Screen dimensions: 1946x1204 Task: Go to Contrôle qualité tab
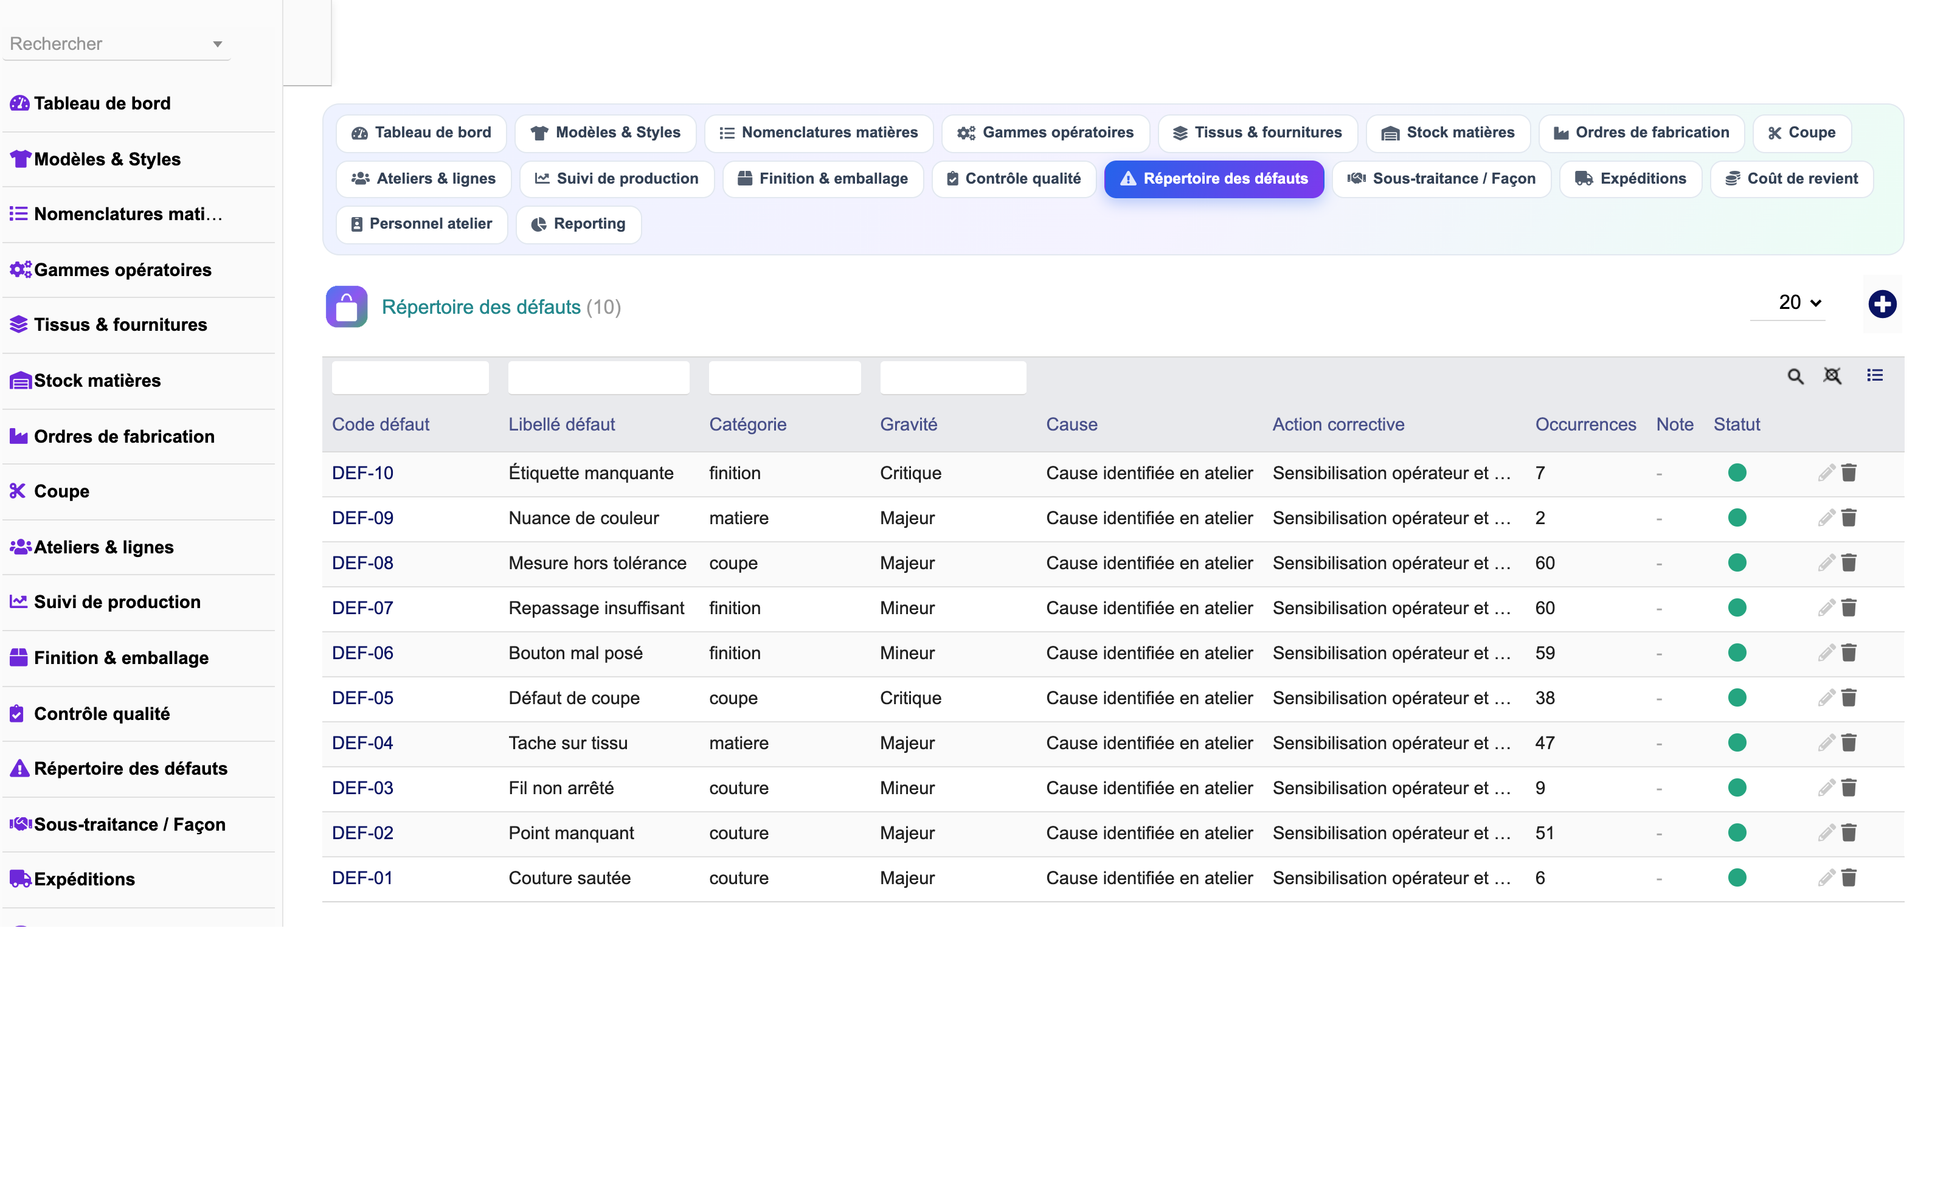[1014, 179]
